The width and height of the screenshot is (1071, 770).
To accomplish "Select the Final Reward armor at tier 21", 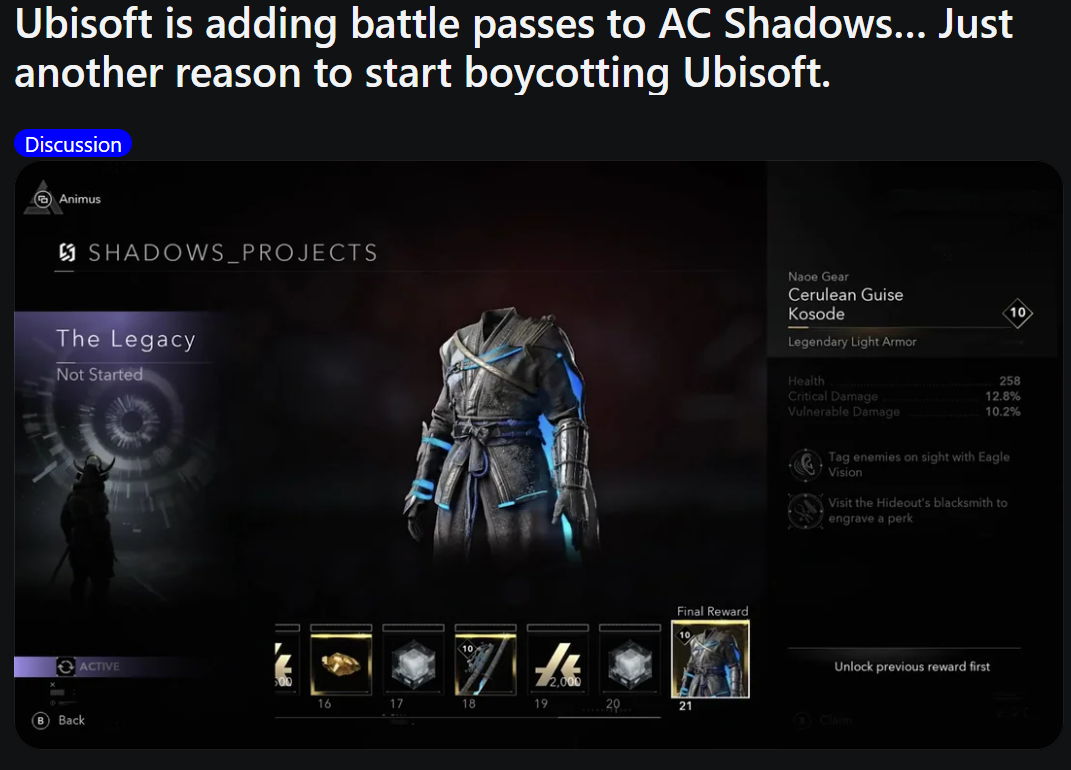I will (x=710, y=659).
